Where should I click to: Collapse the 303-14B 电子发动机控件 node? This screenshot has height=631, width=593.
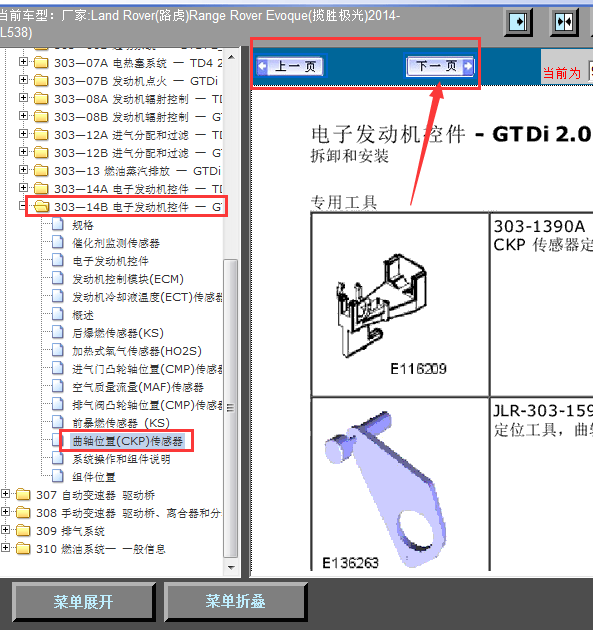(x=23, y=206)
